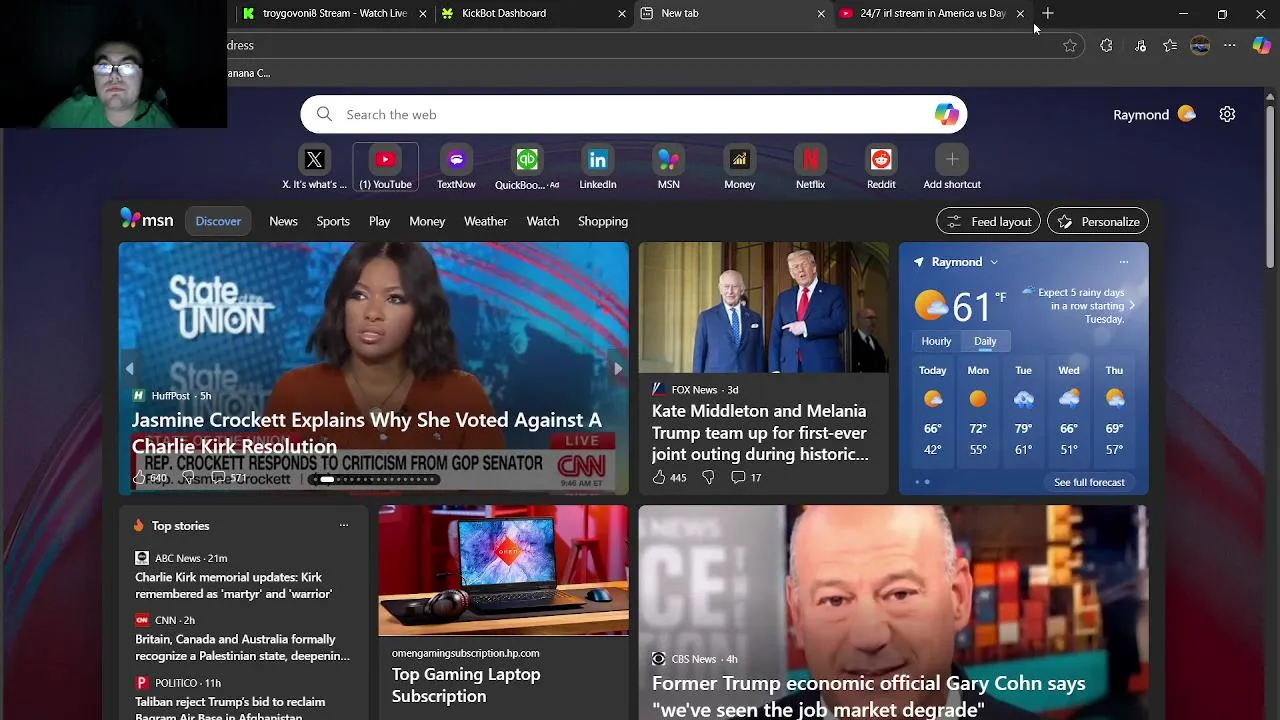The image size is (1280, 720).
Task: Open page settings gear icon
Action: (1227, 114)
